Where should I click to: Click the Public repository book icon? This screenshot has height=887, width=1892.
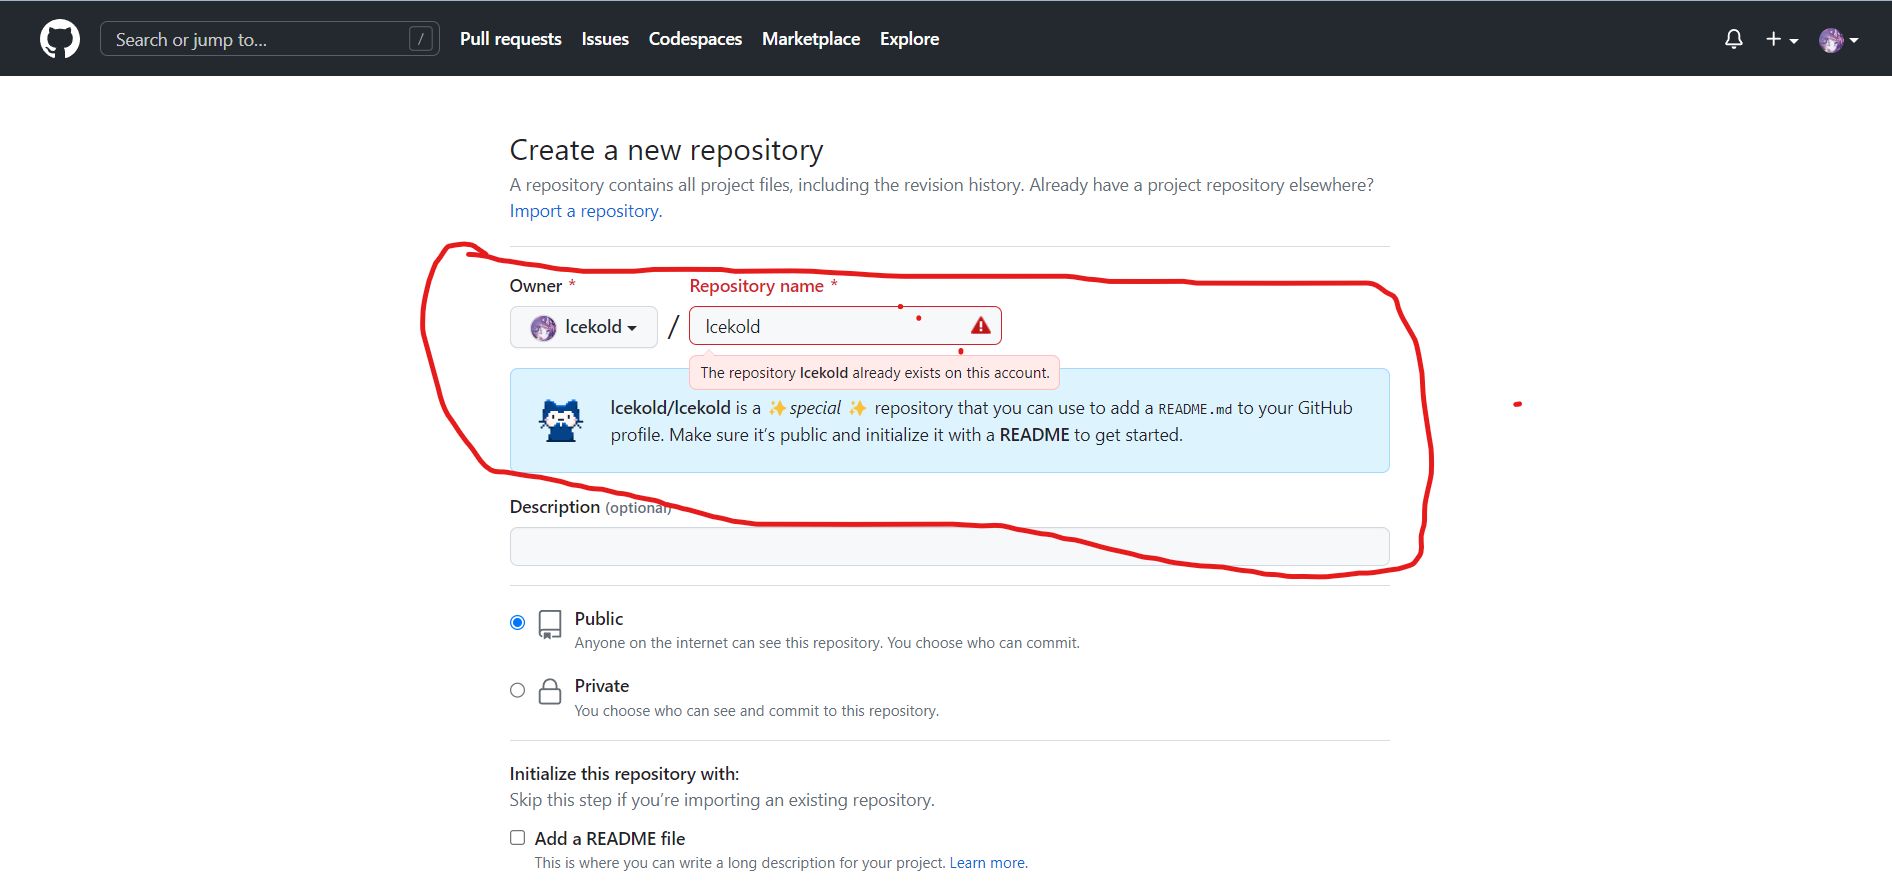point(550,624)
